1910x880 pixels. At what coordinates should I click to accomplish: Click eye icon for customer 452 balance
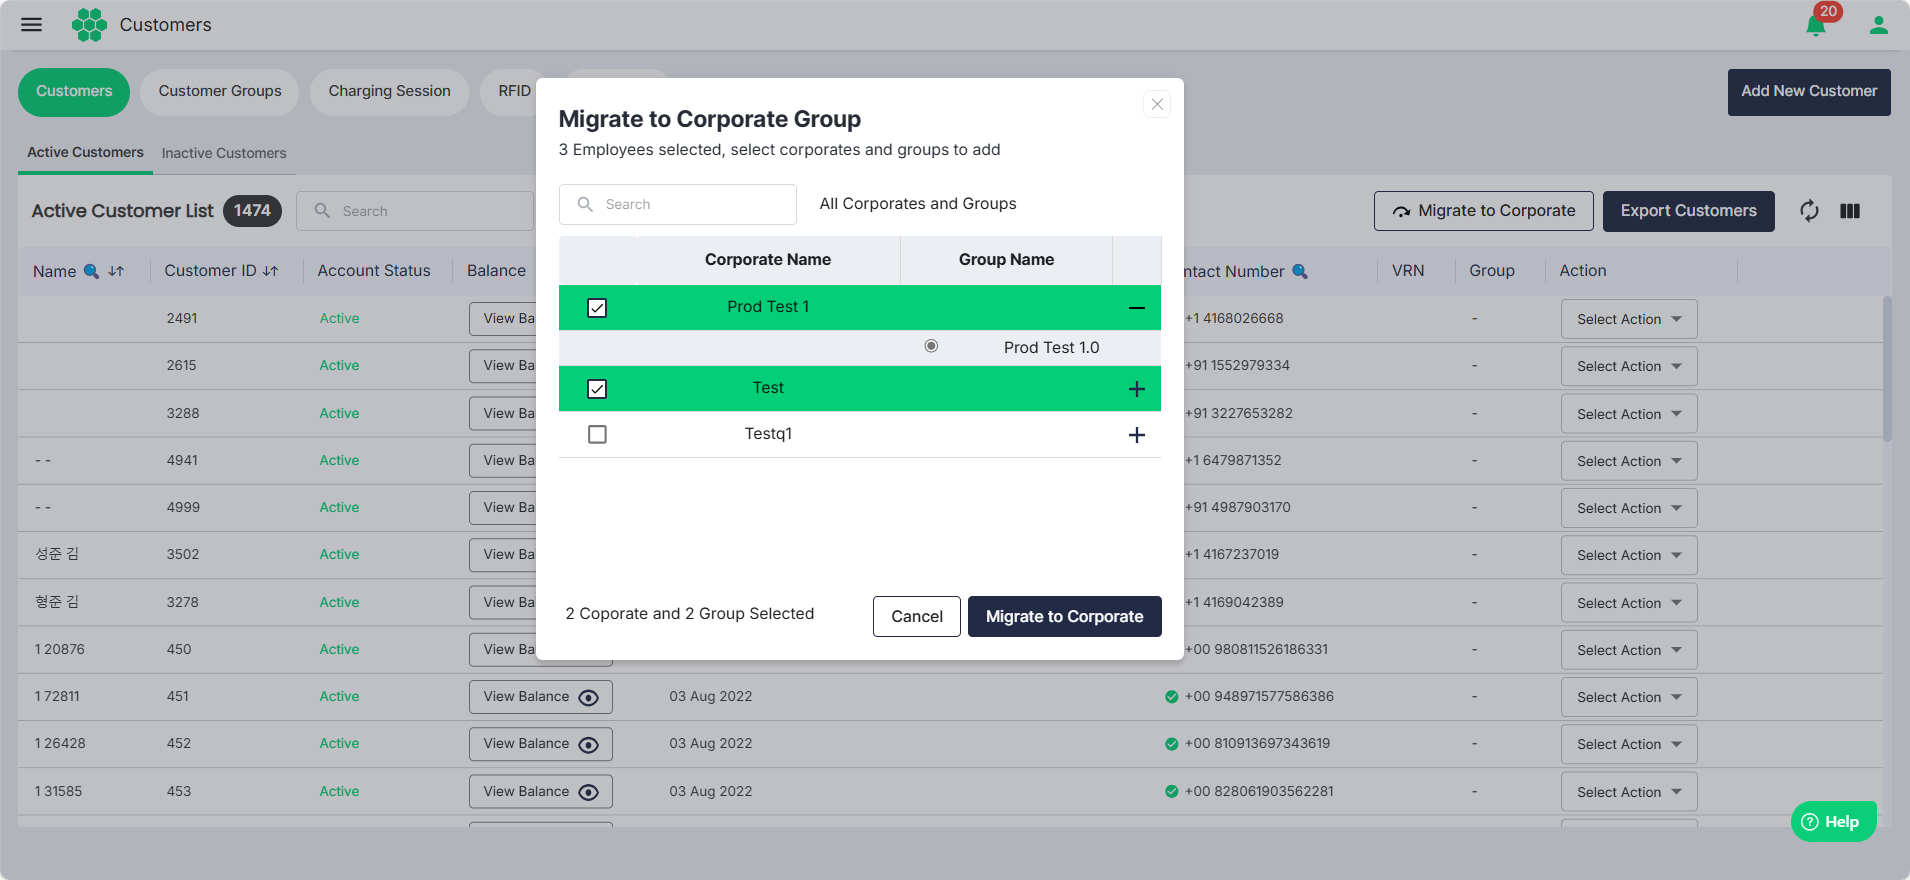[589, 744]
